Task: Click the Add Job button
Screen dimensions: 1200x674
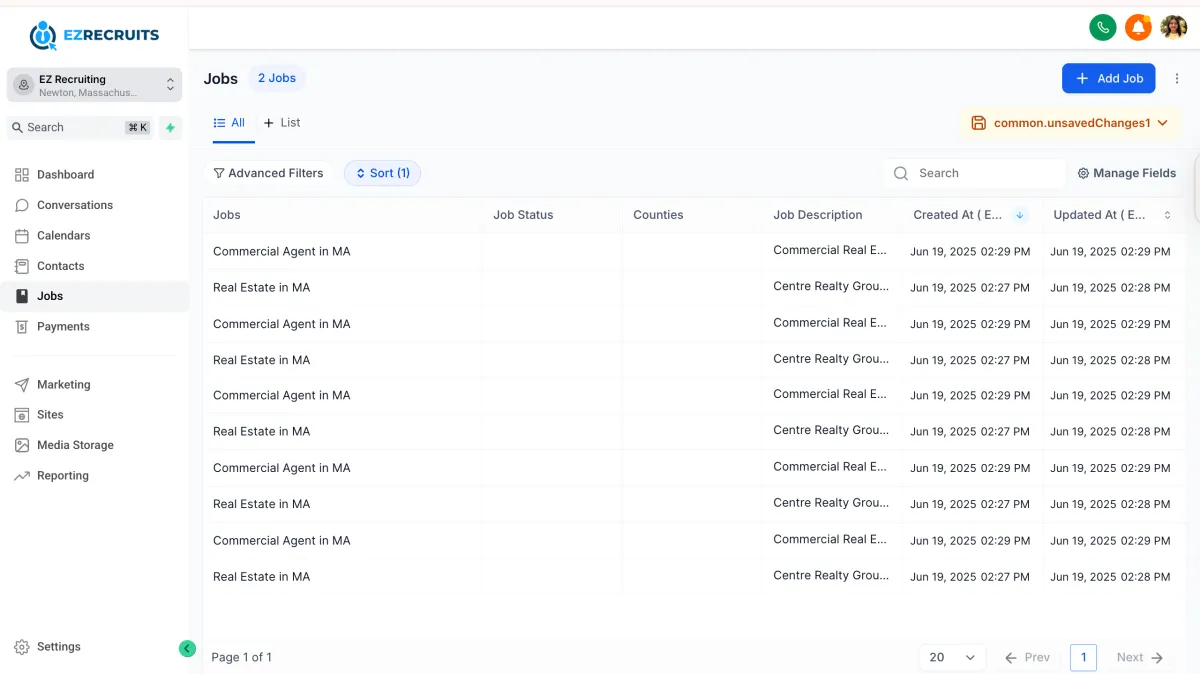Action: 1109,78
